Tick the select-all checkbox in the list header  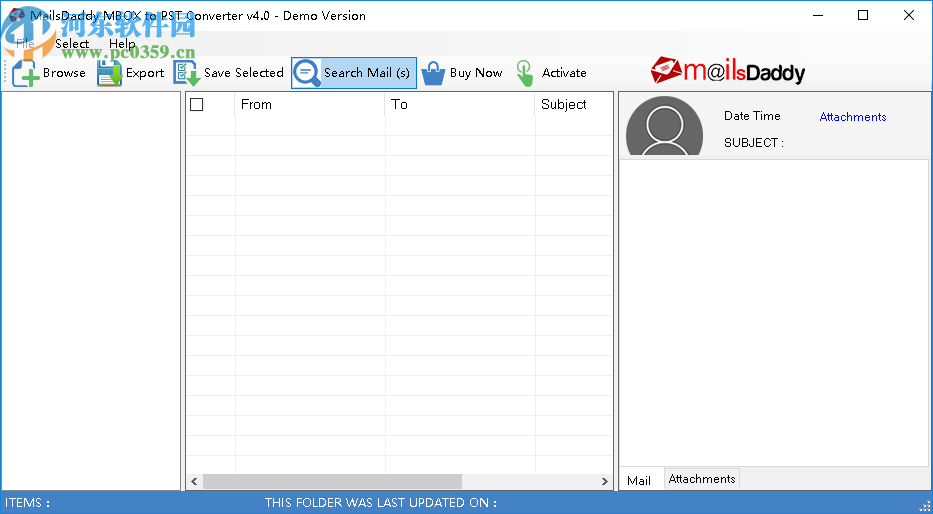pyautogui.click(x=196, y=105)
